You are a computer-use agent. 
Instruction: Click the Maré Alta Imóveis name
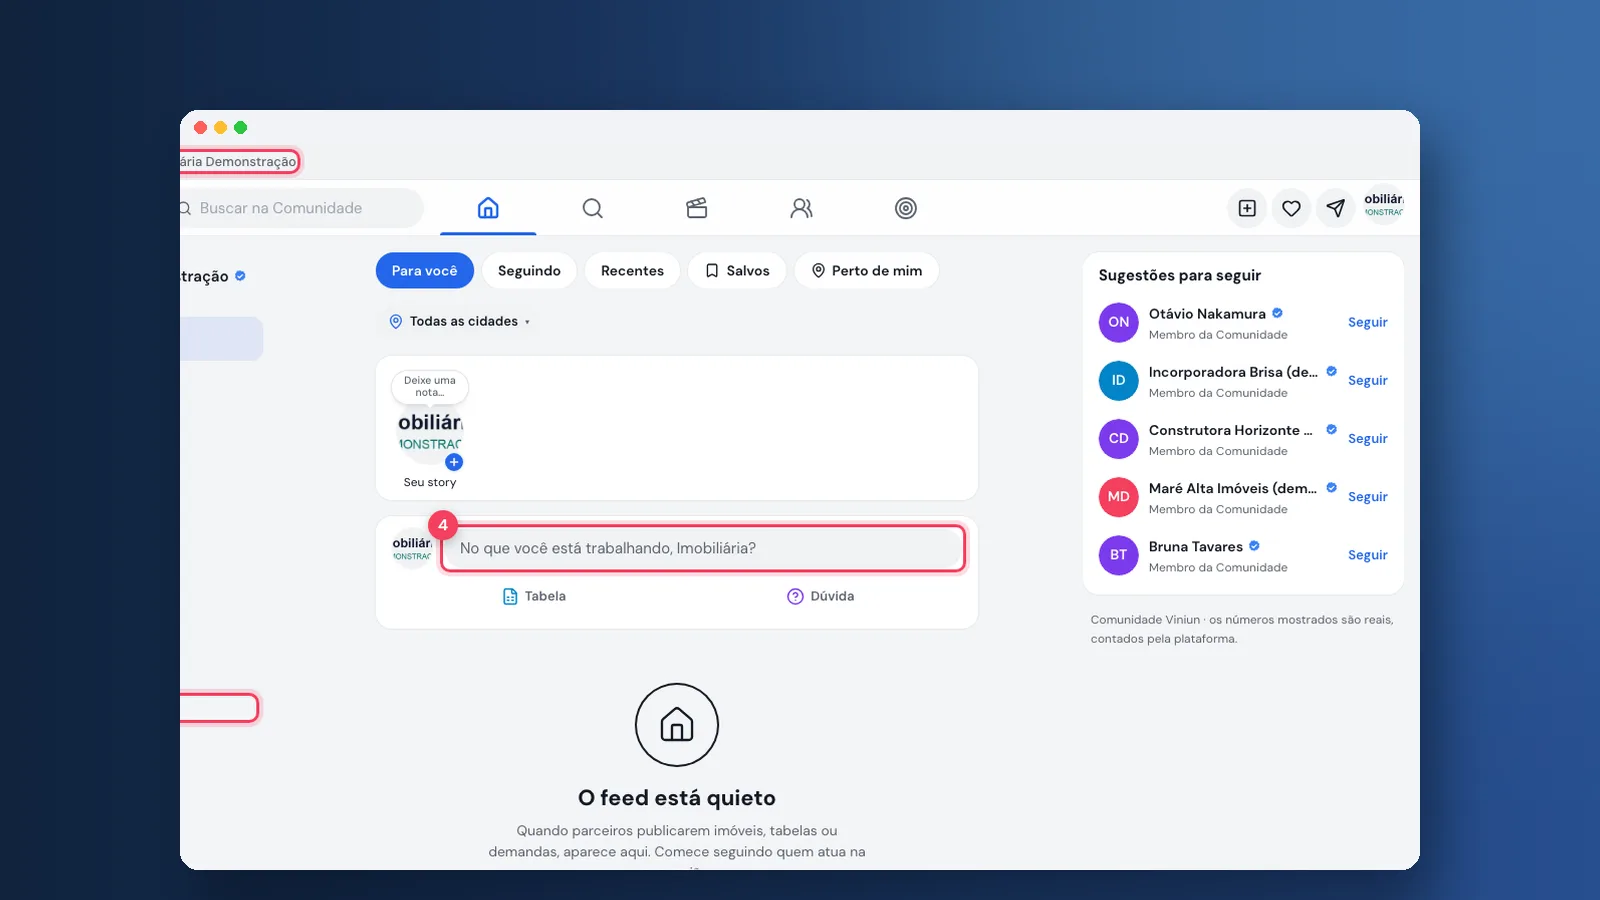(x=1232, y=488)
